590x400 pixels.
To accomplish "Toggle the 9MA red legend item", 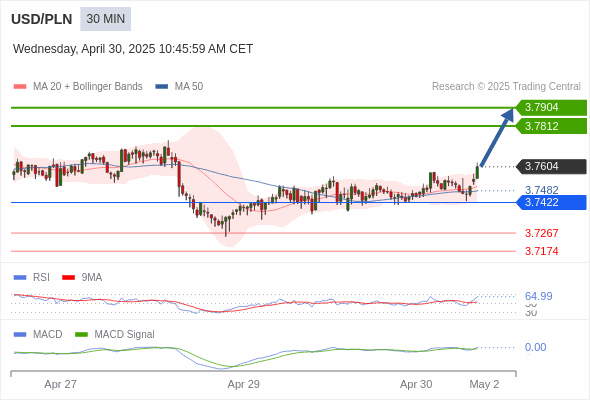I will coord(82,277).
